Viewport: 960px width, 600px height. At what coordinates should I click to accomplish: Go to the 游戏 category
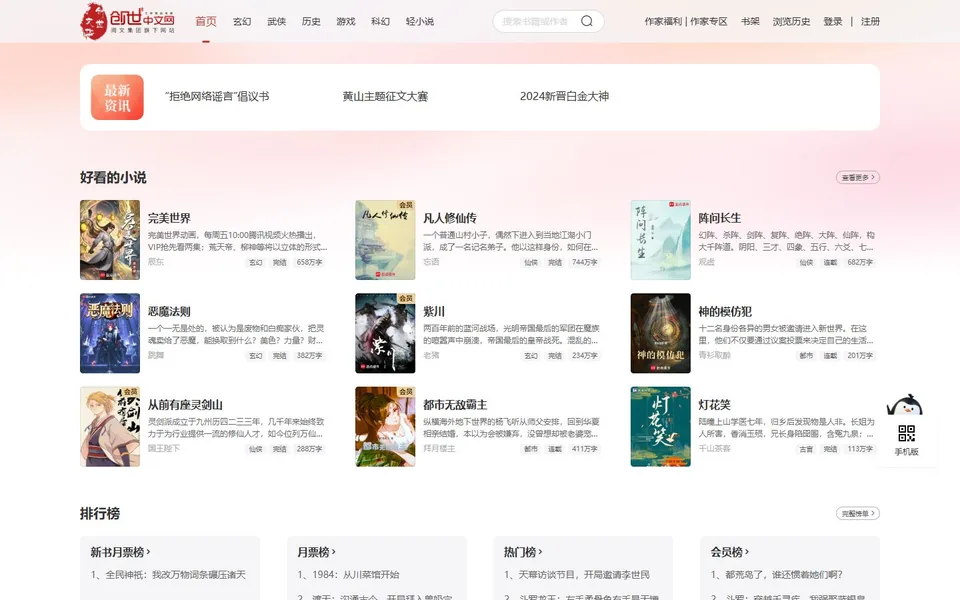click(346, 21)
